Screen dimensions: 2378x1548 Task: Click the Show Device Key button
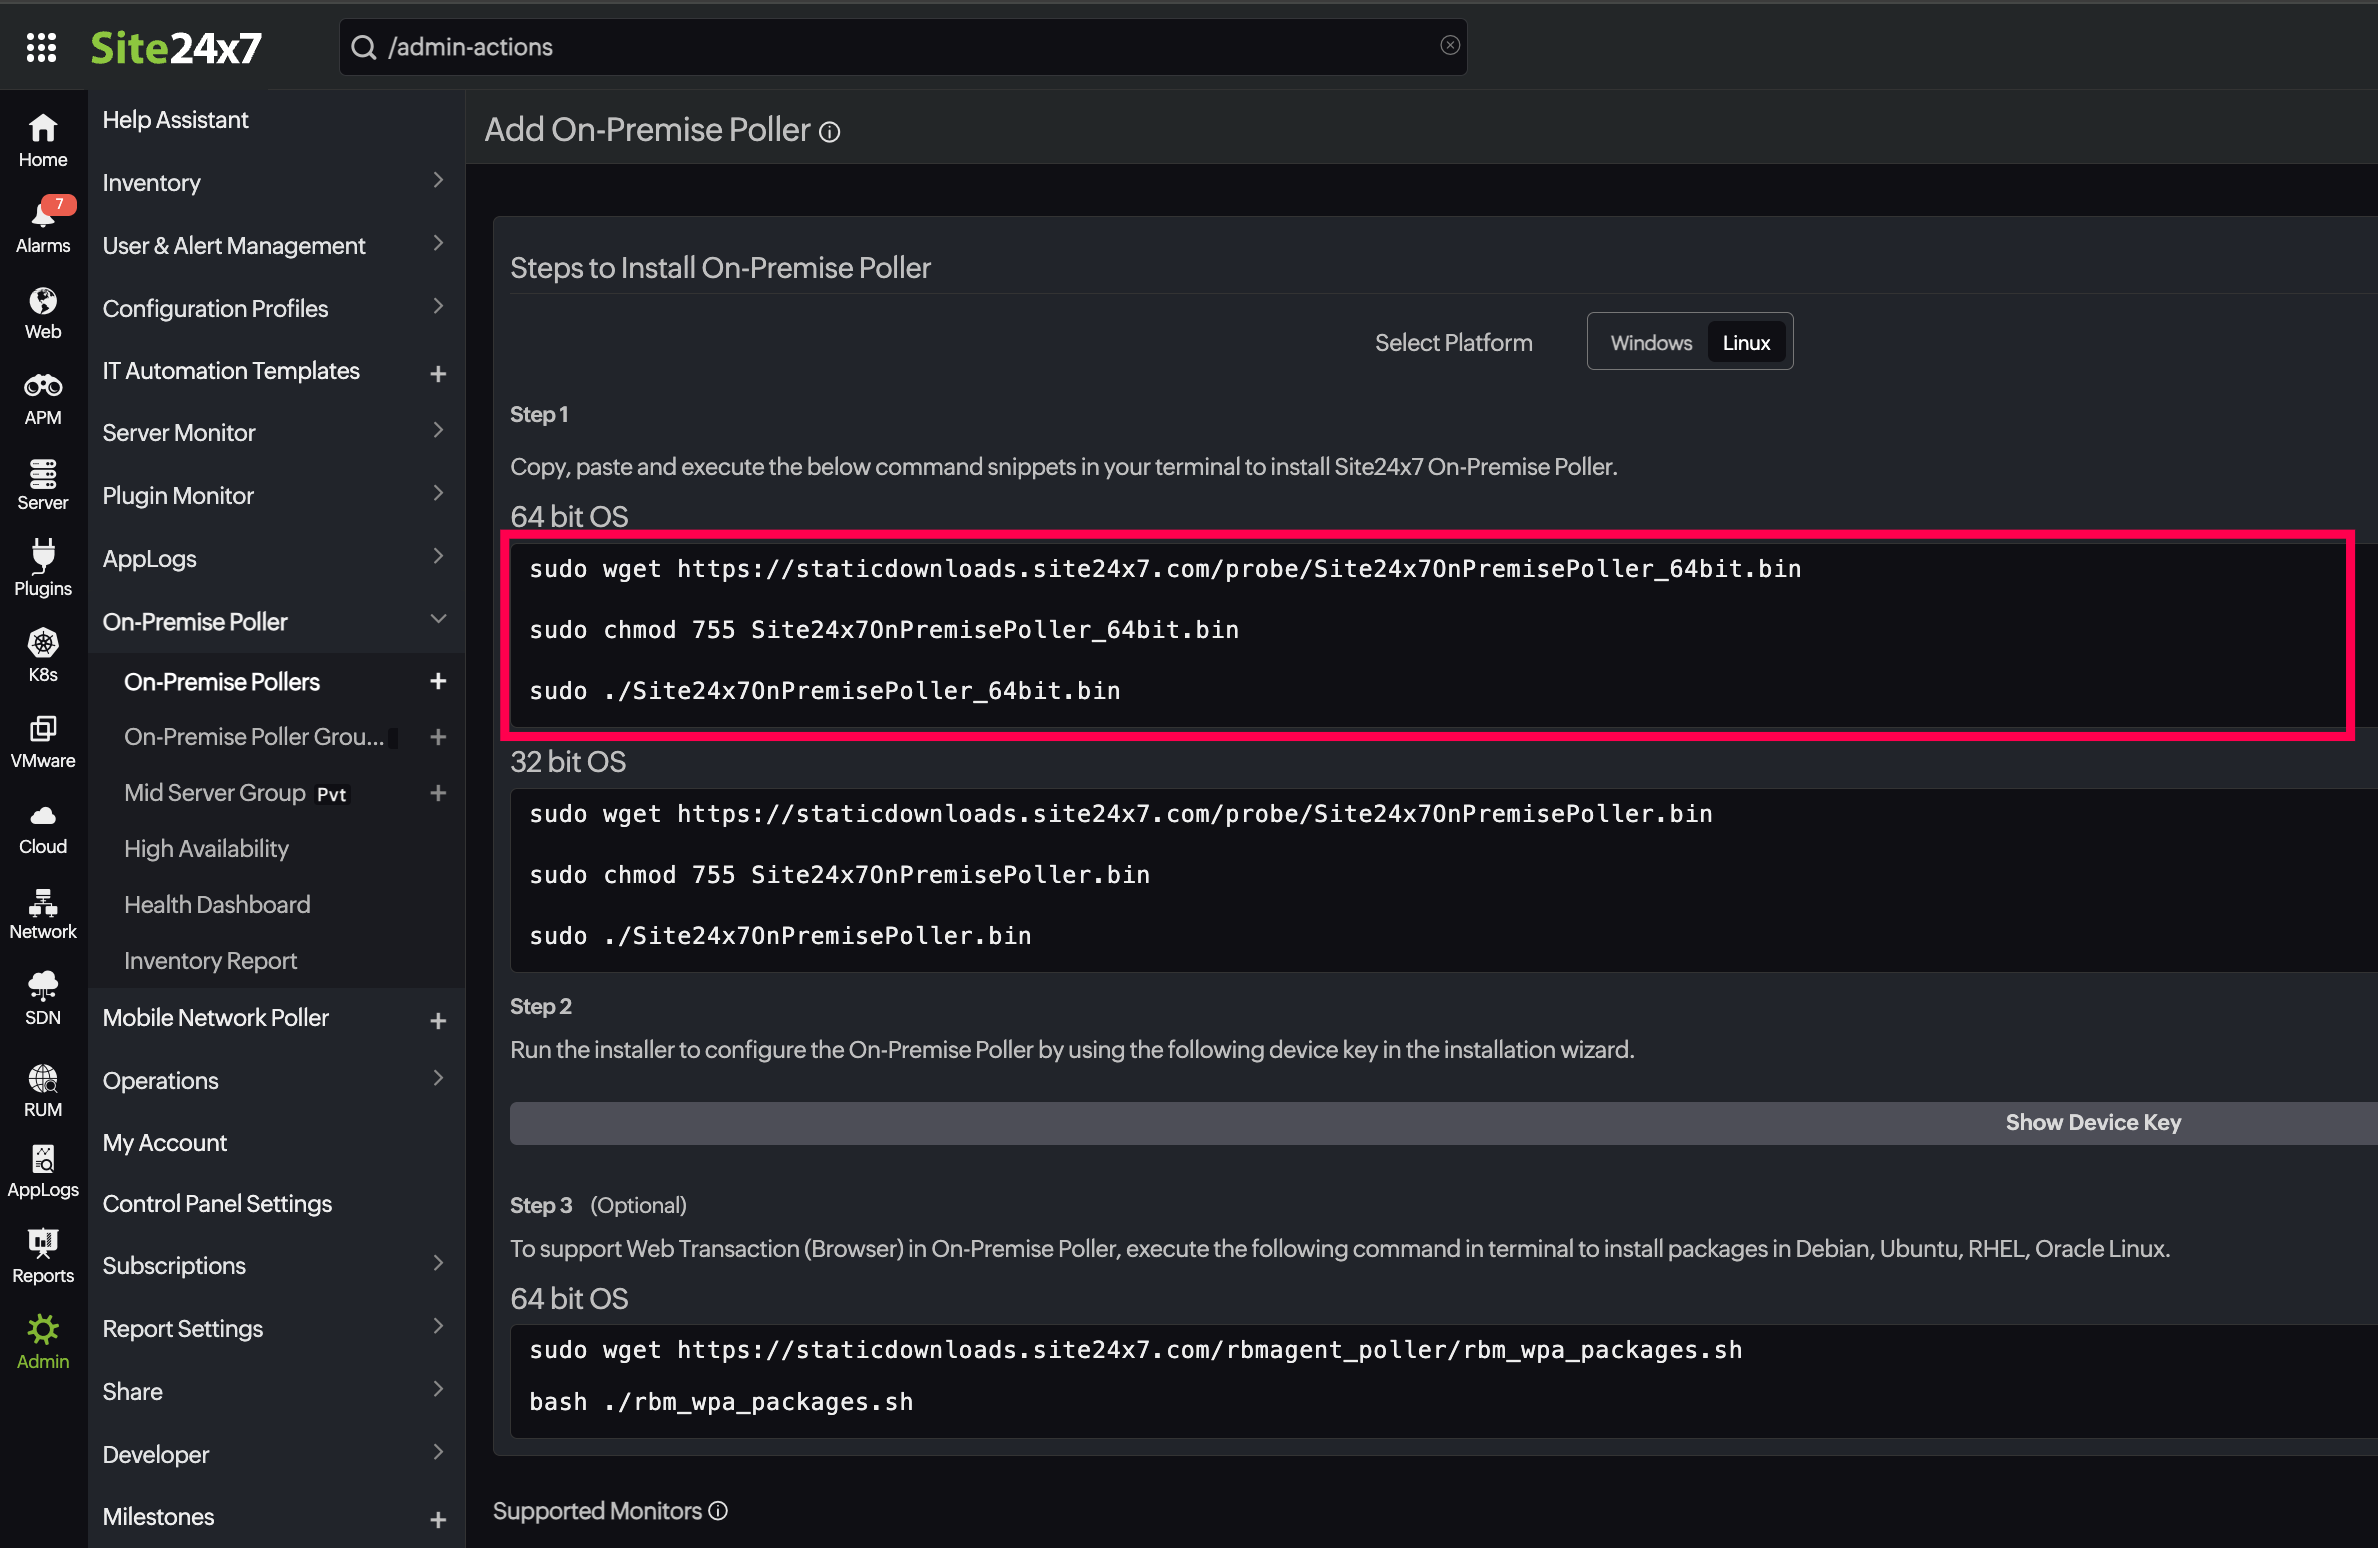click(x=2092, y=1123)
